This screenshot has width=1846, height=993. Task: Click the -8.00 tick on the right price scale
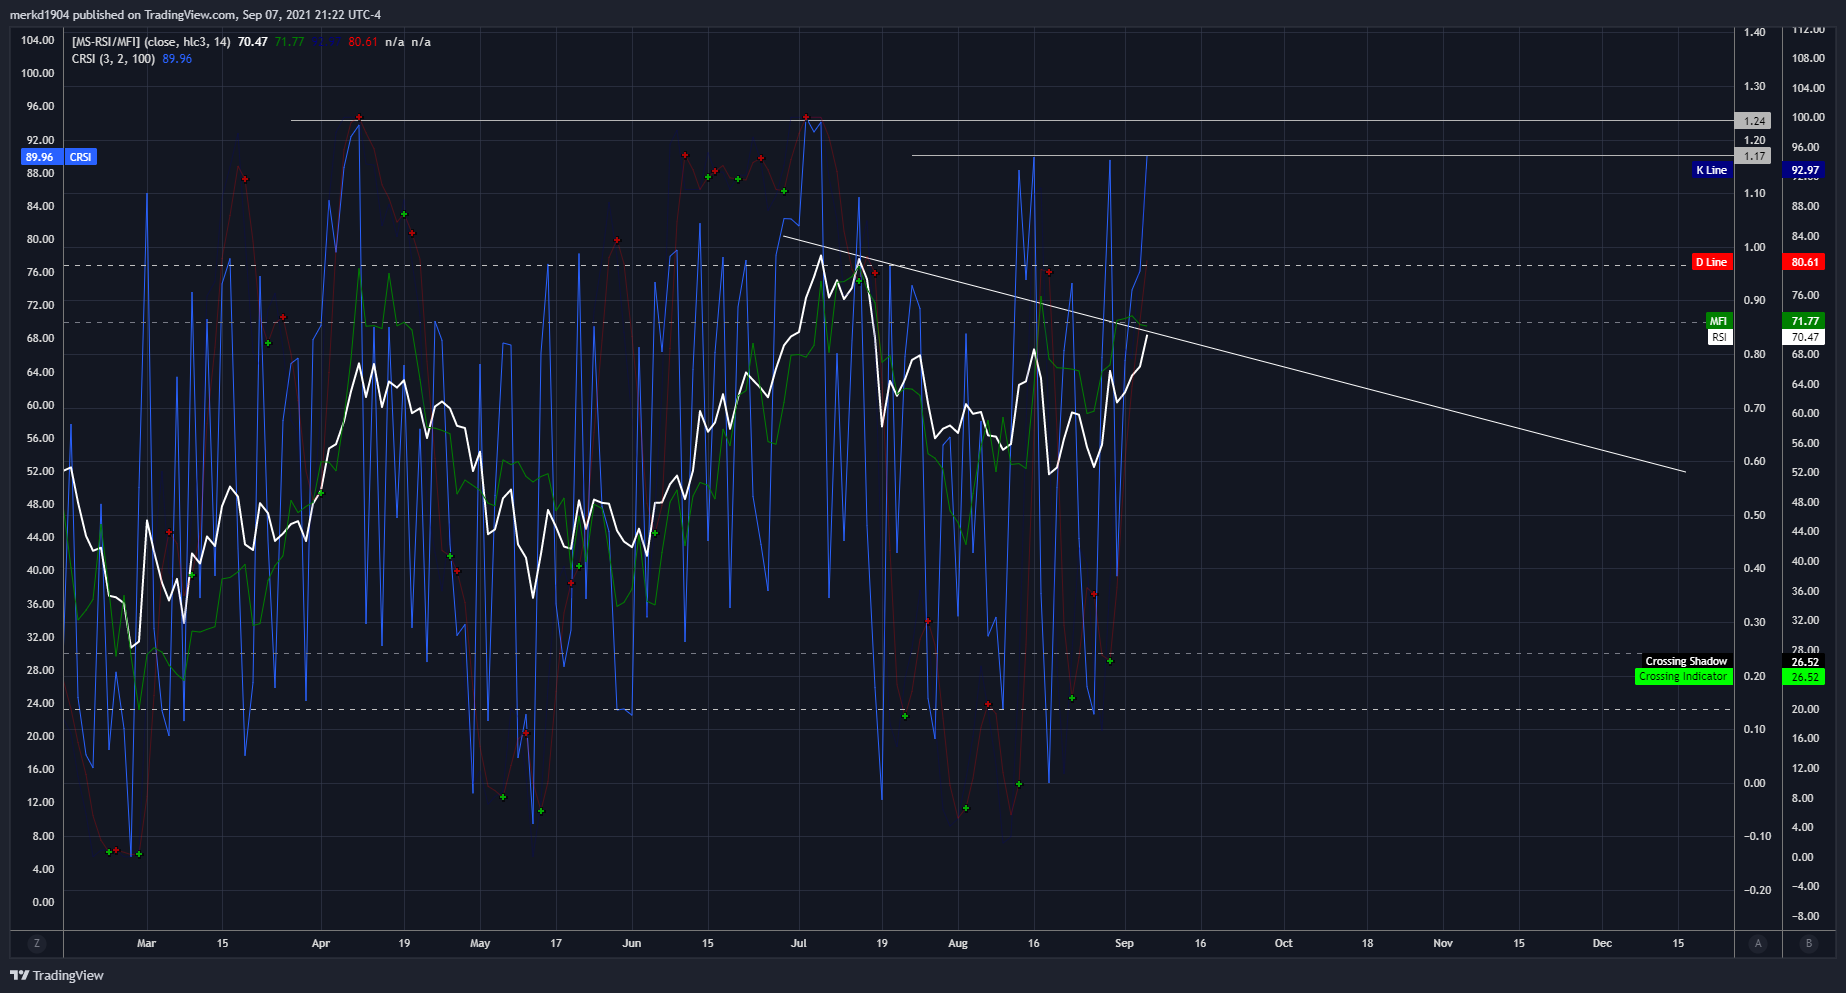[x=1805, y=916]
